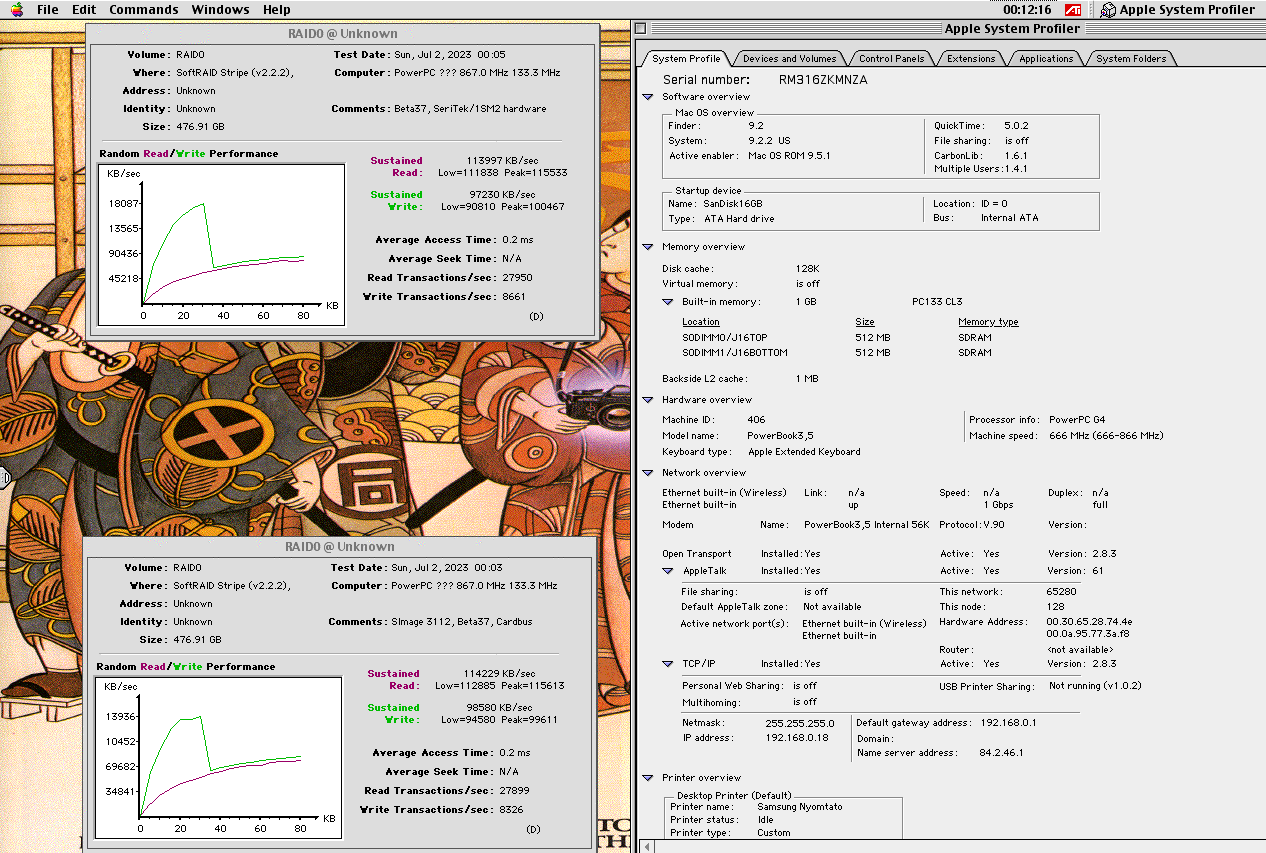Click the Location column header in memory table
This screenshot has width=1266, height=853.
coord(701,322)
